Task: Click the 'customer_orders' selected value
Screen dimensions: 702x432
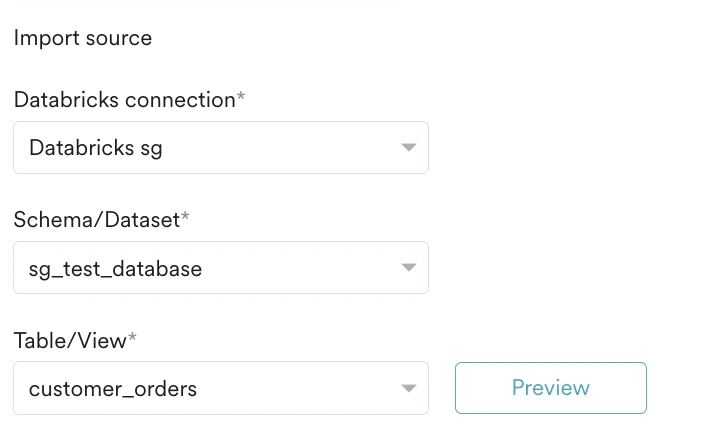Action: [x=112, y=388]
